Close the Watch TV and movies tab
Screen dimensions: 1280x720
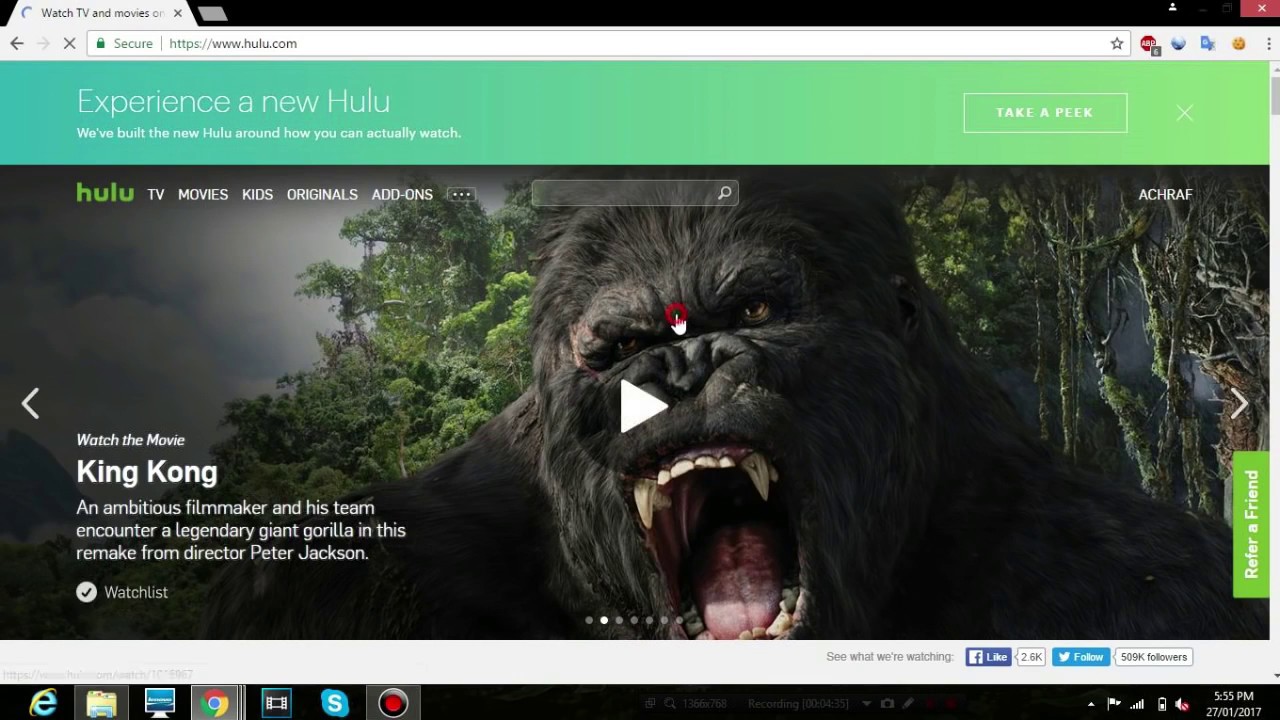tap(178, 13)
